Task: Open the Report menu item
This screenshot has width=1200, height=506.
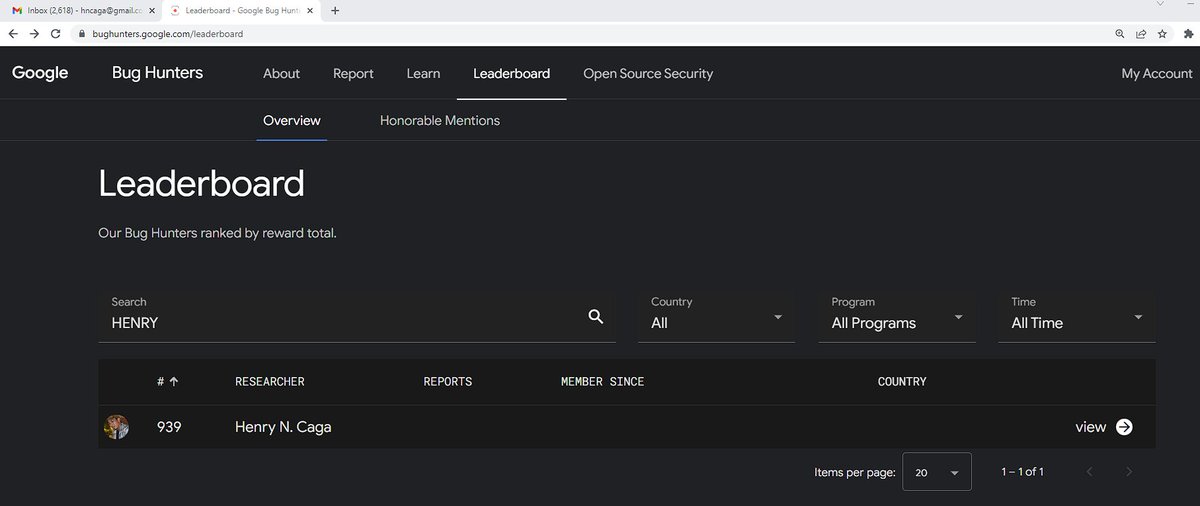Action: point(353,73)
